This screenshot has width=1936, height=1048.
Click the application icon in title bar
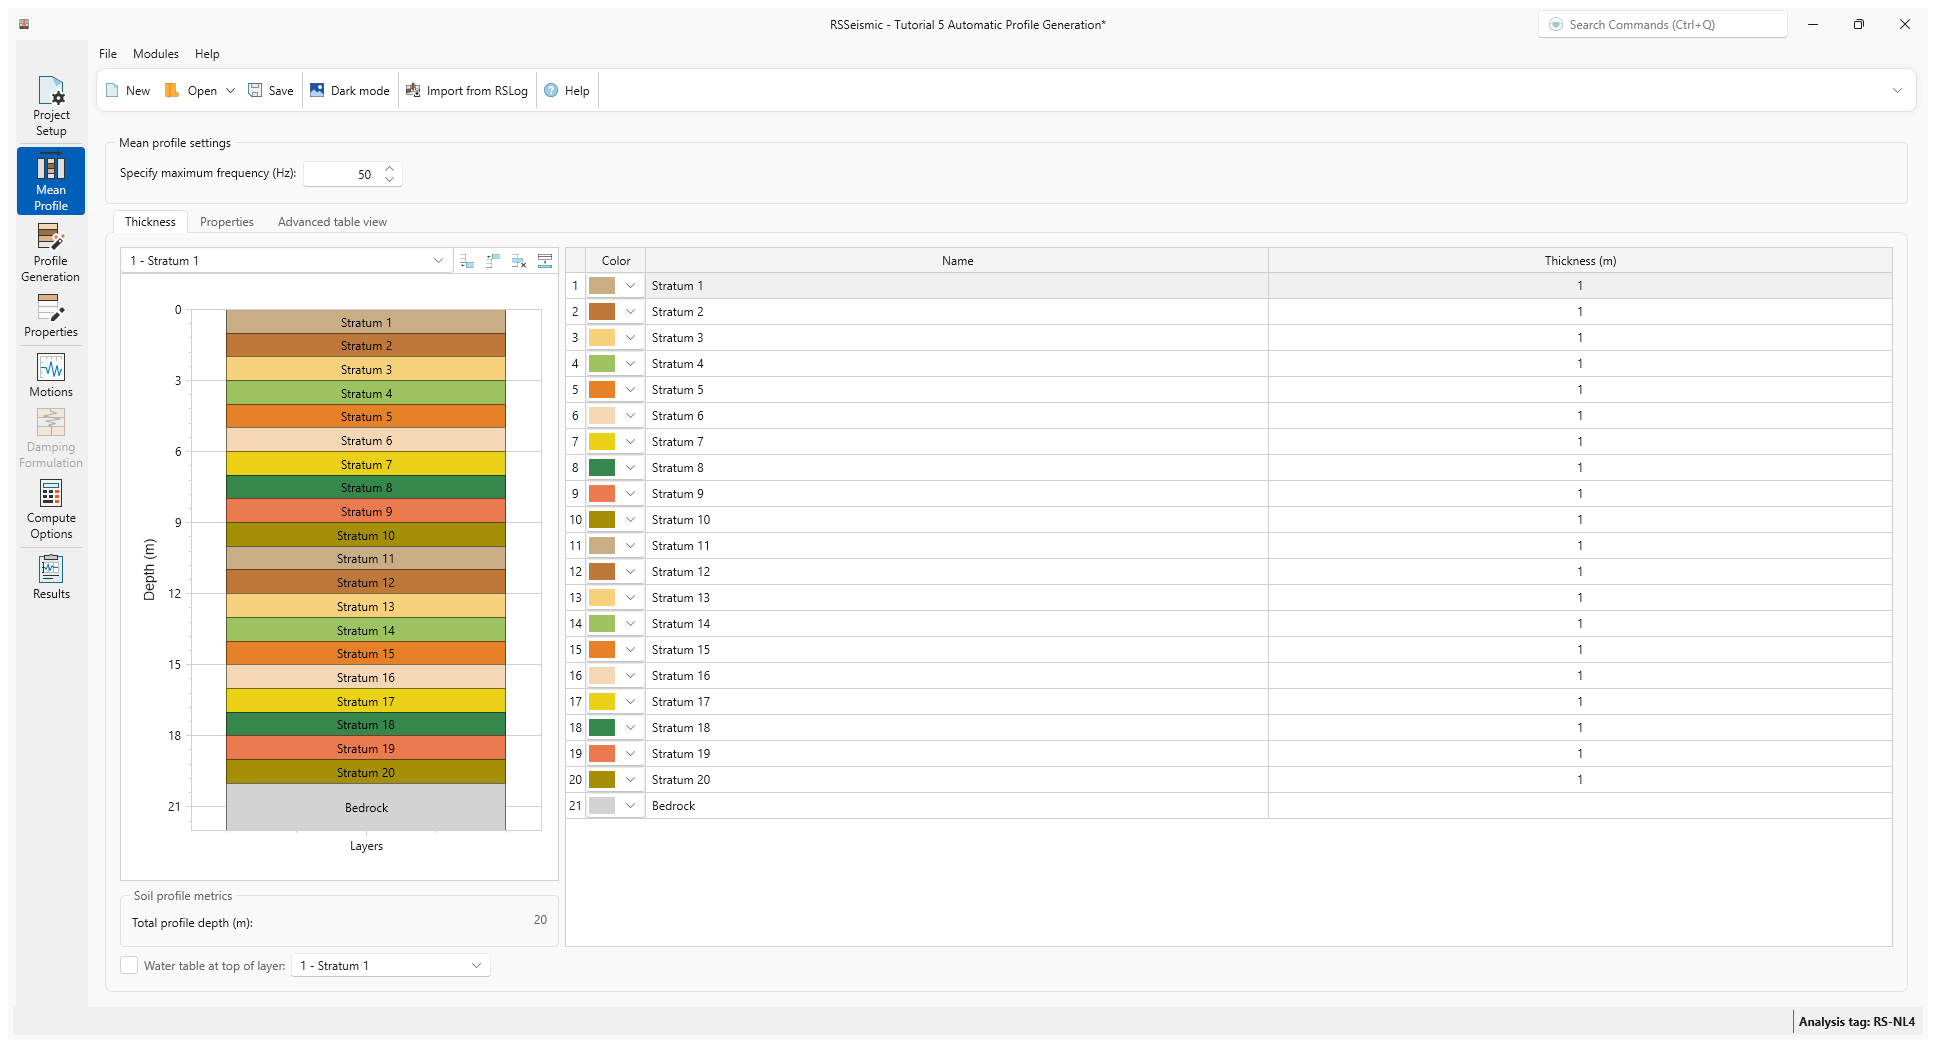(x=24, y=24)
